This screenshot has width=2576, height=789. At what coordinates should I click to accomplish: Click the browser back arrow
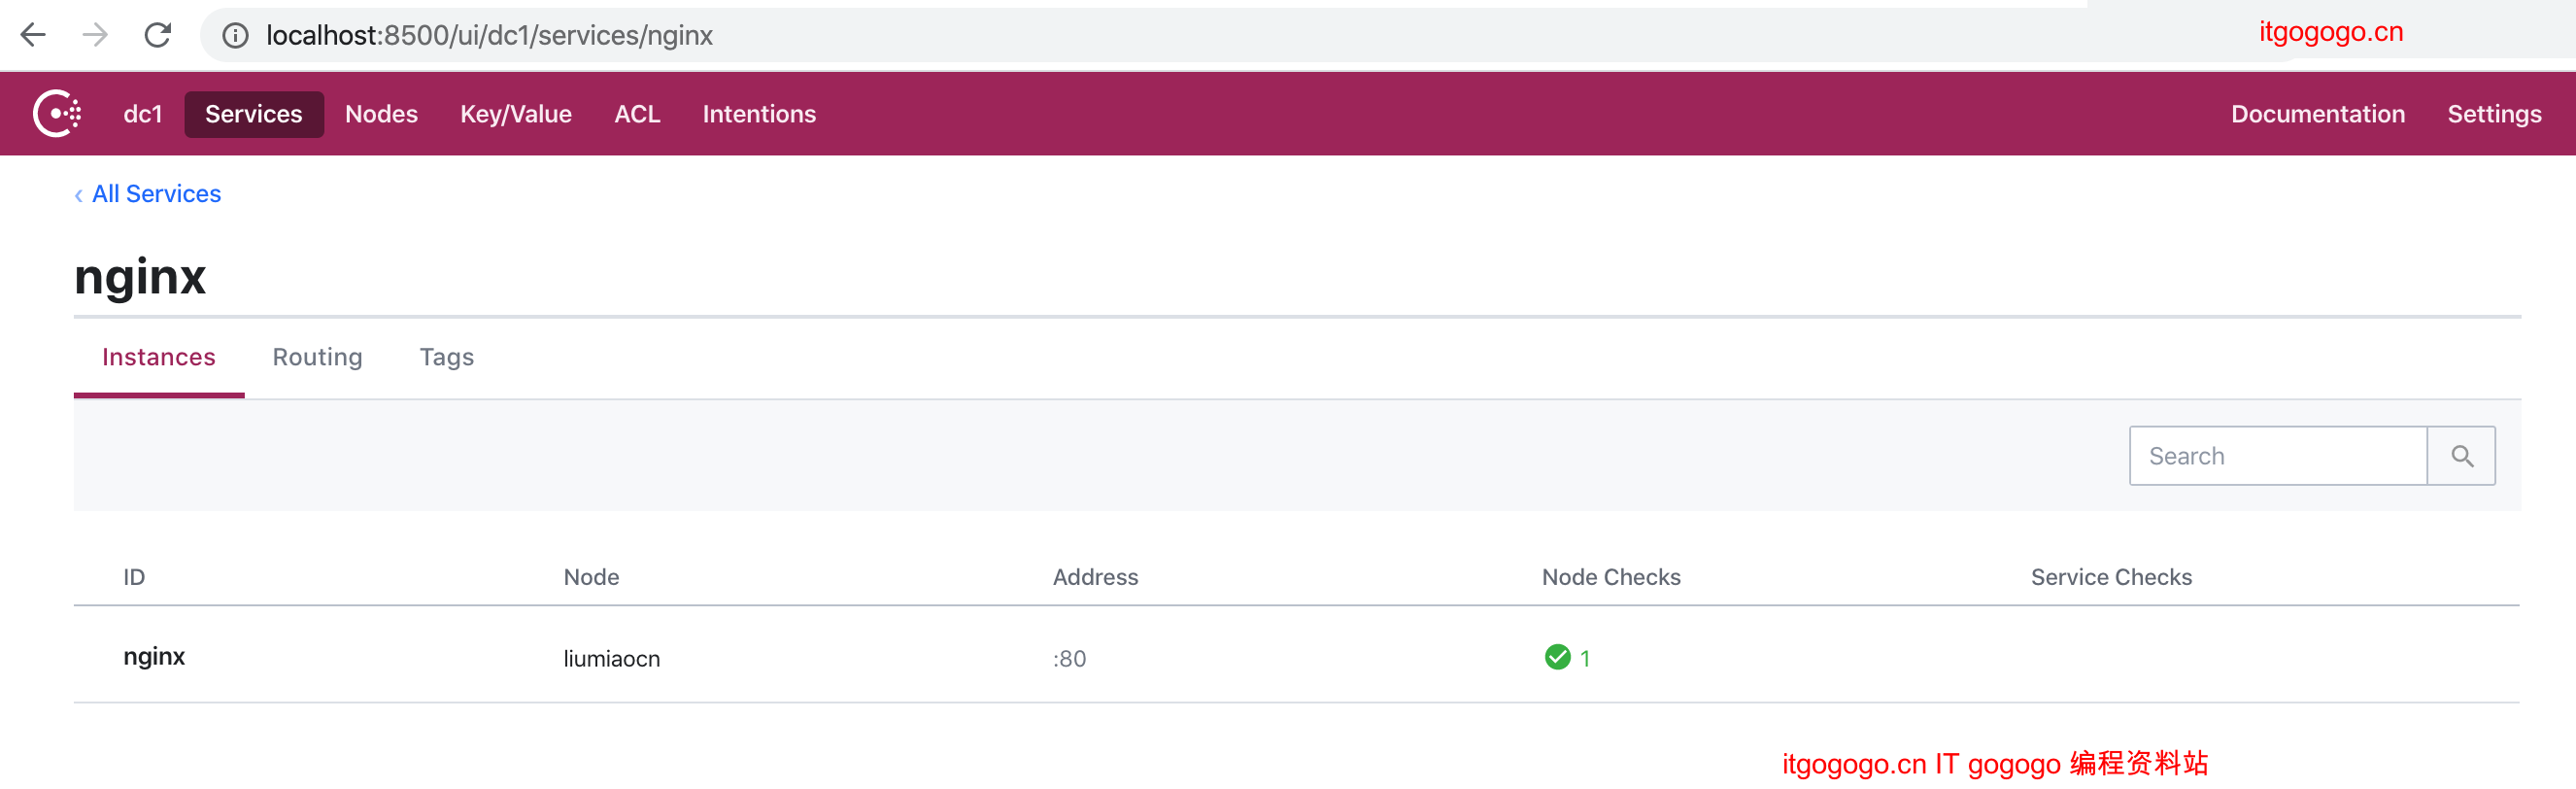point(33,35)
